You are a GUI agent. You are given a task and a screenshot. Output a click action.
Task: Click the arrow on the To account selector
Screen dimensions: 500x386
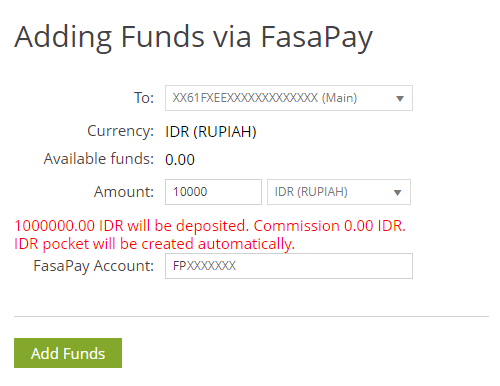400,98
